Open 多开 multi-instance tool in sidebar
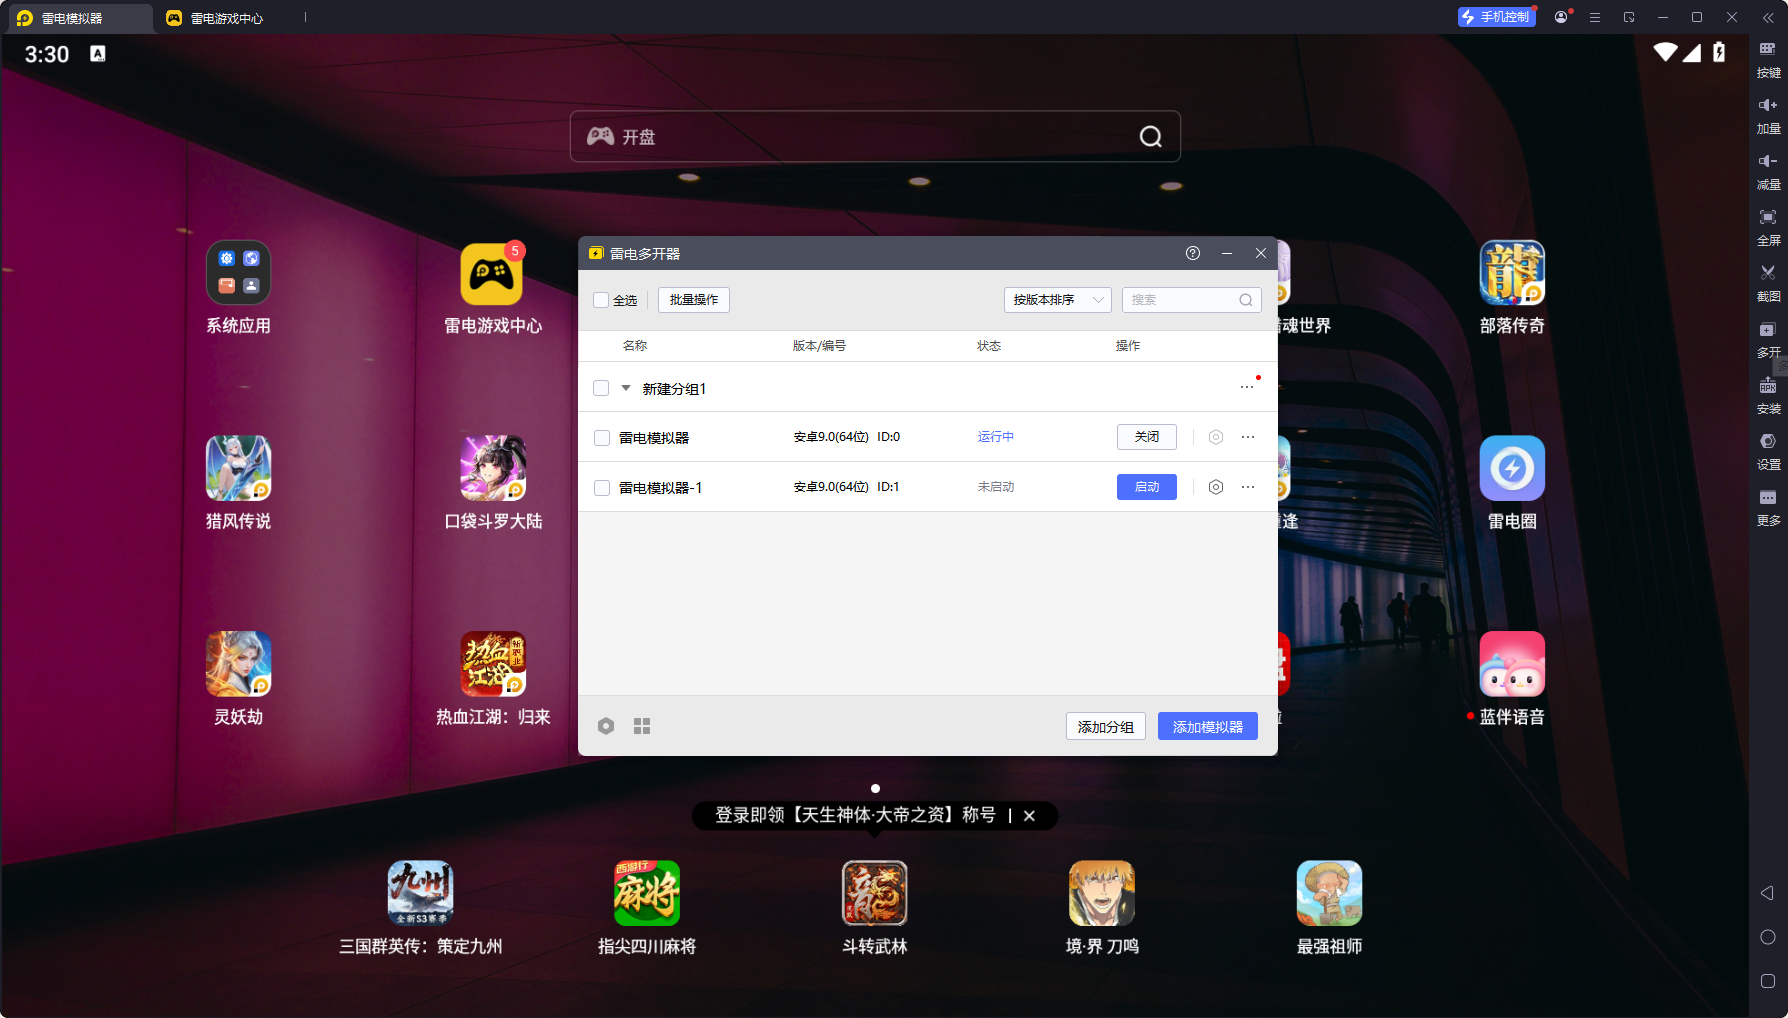This screenshot has width=1788, height=1018. click(x=1768, y=340)
